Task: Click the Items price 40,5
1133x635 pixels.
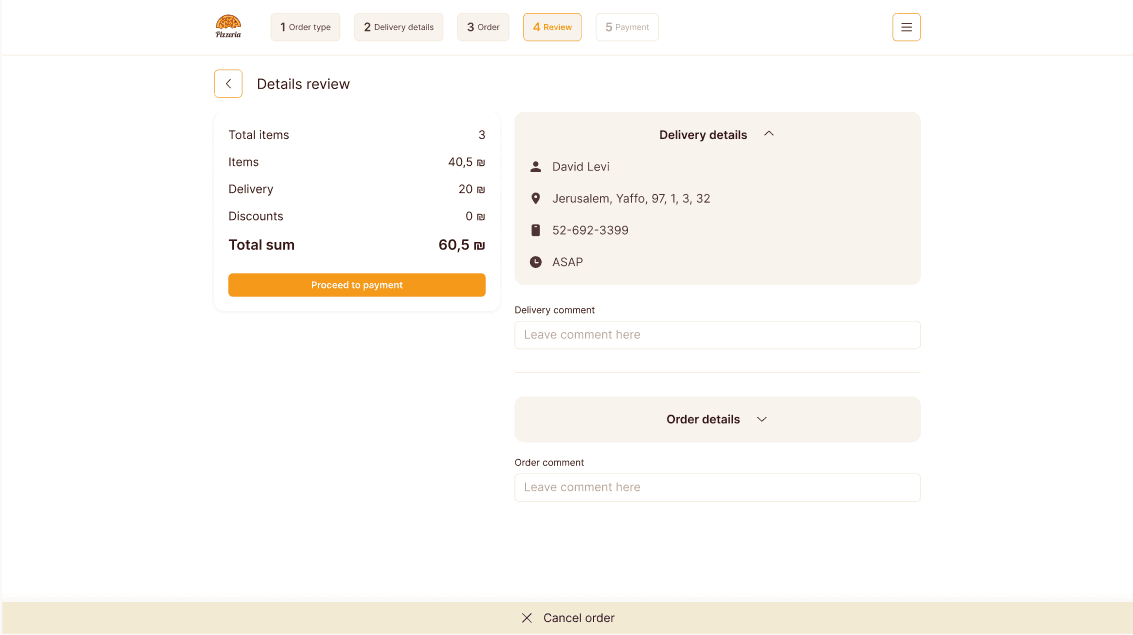Action: tap(467, 163)
